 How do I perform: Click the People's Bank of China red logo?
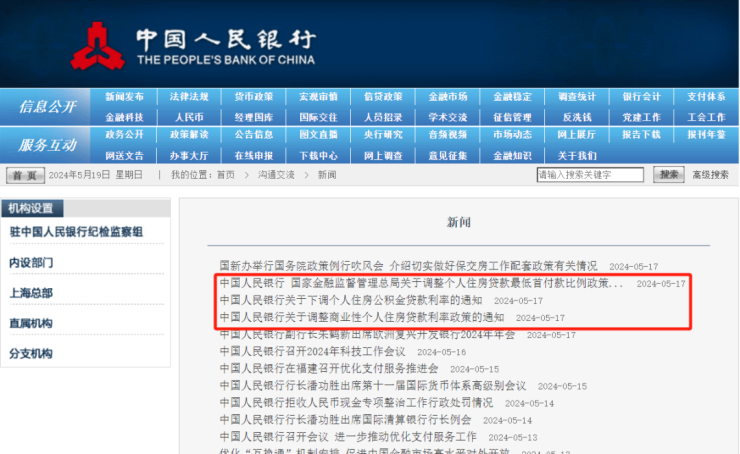pyautogui.click(x=98, y=46)
